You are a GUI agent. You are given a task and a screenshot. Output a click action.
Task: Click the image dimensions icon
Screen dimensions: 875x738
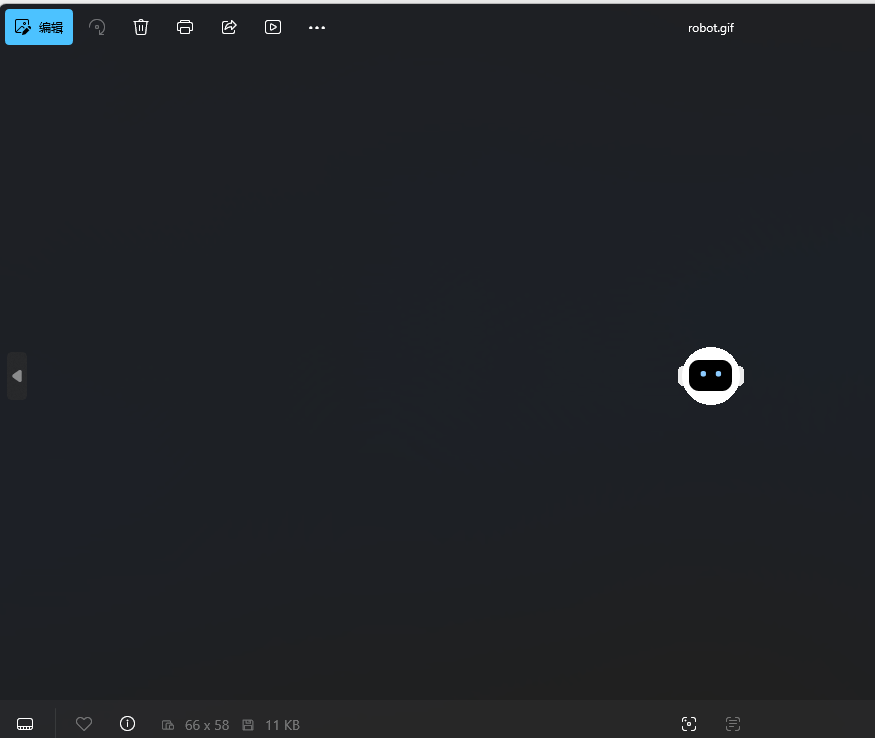tap(168, 725)
